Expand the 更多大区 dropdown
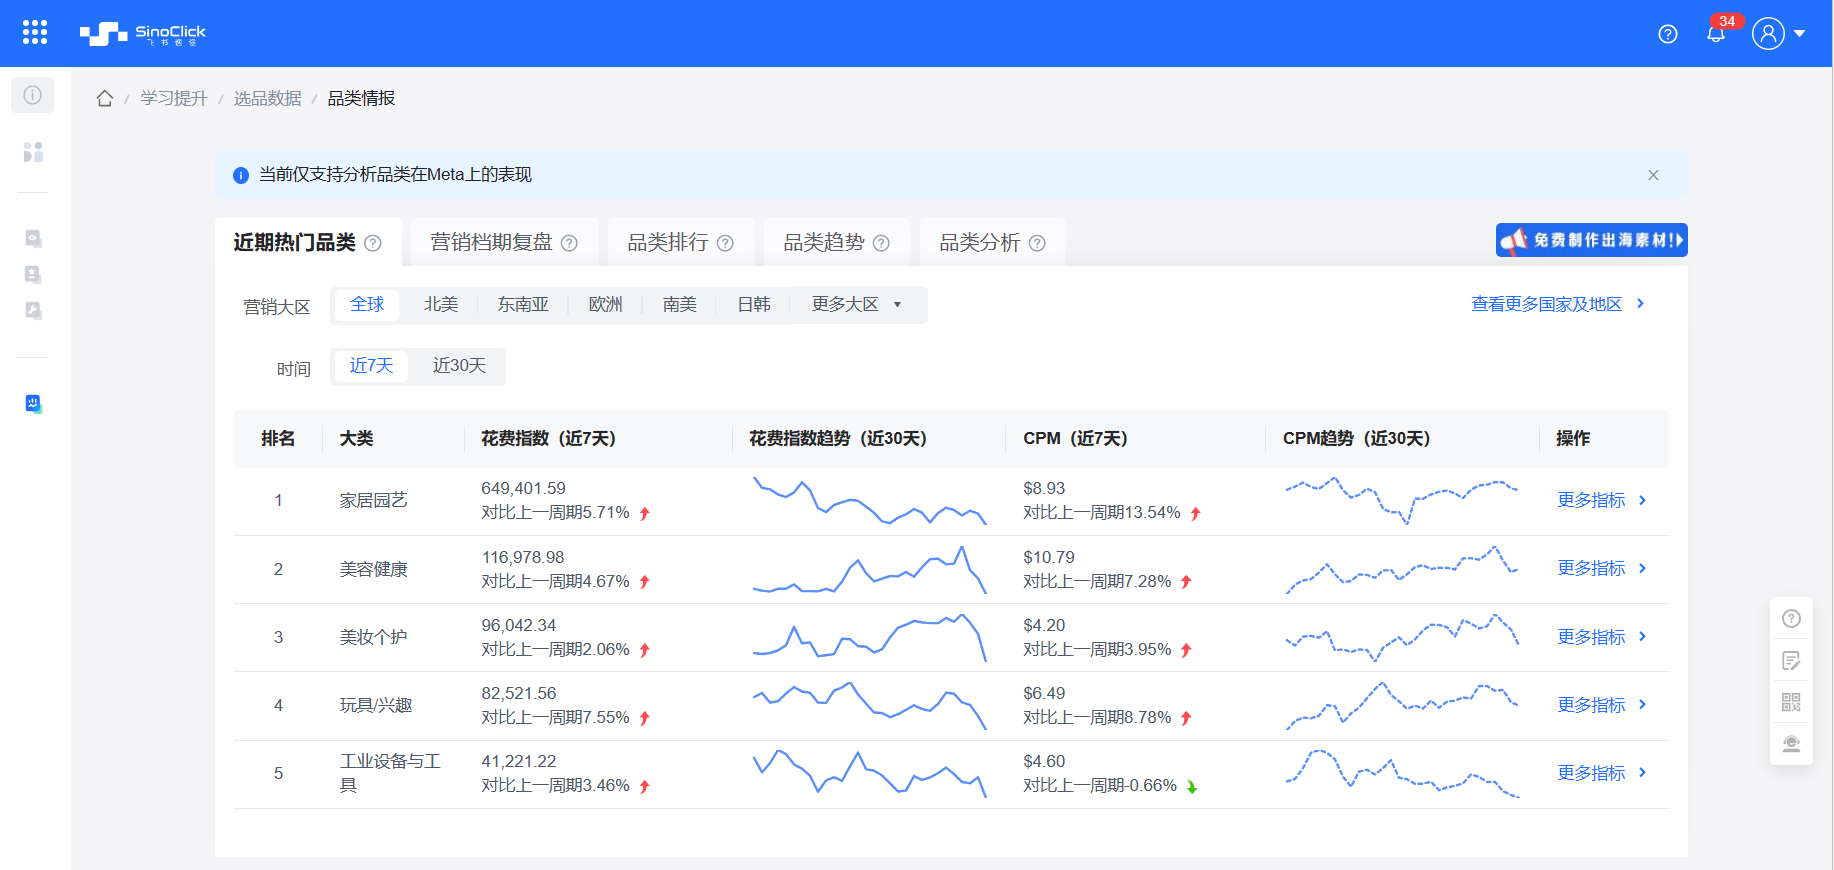 pyautogui.click(x=857, y=305)
